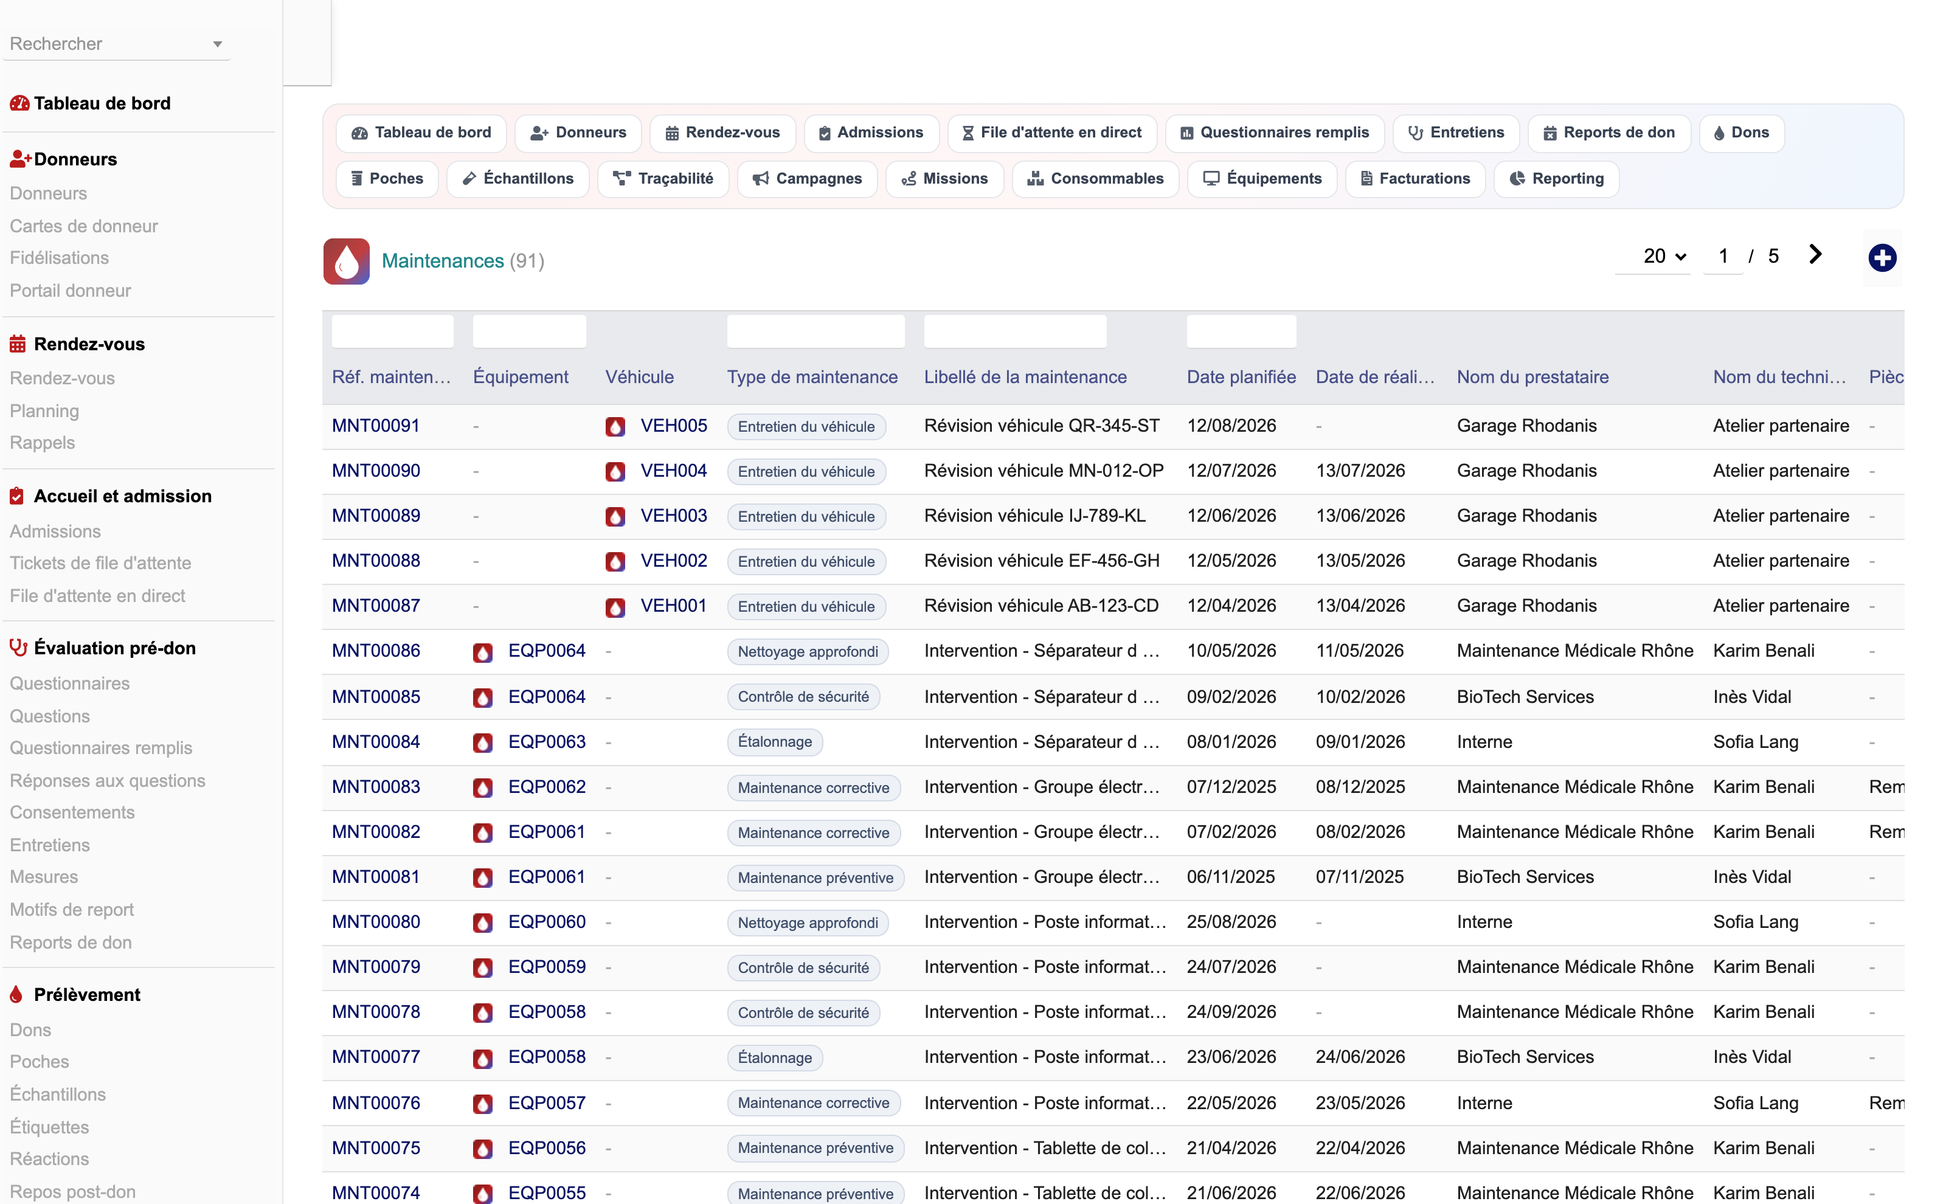Click the pie chart icon on Reporting tab

(x=1518, y=179)
